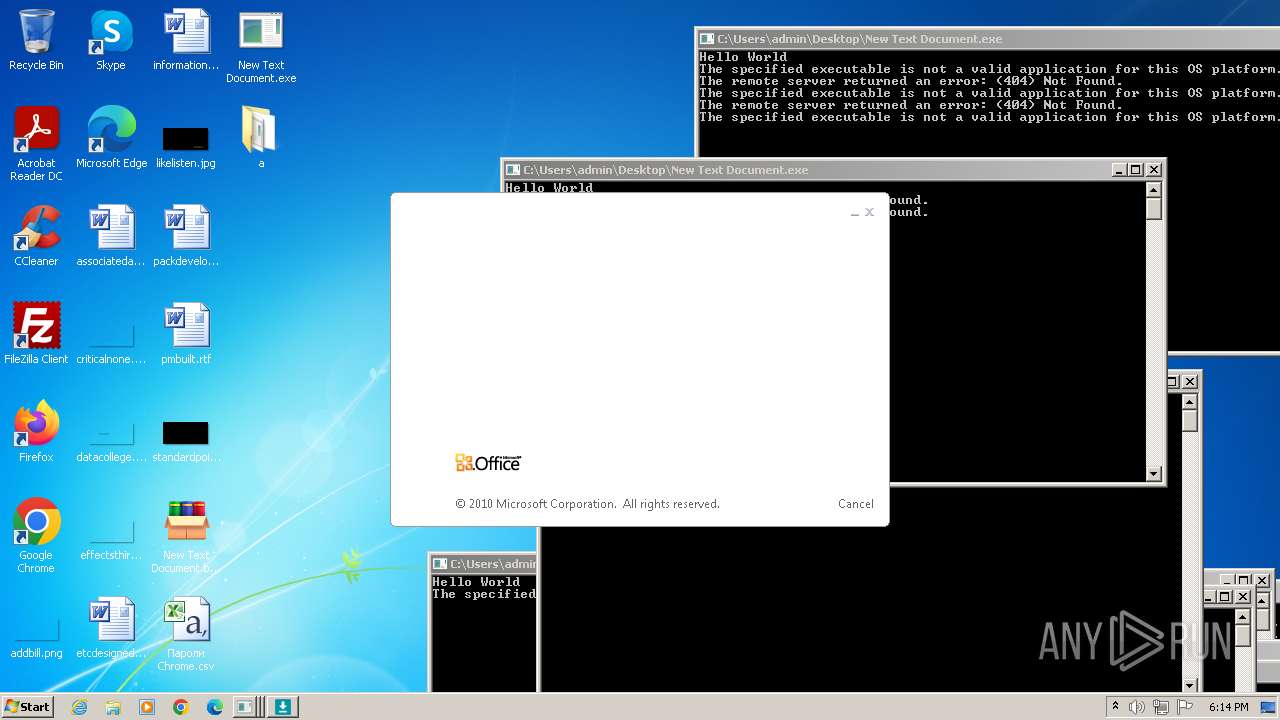1280x720 pixels.
Task: Open the Recycle Bin desktop icon
Action: [x=36, y=41]
